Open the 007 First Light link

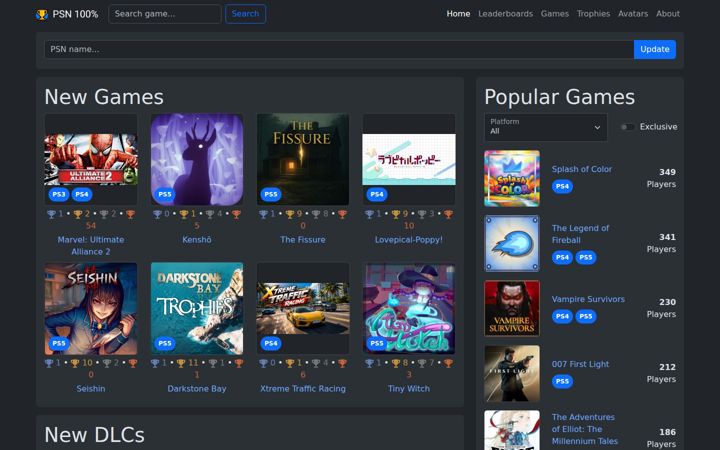(580, 364)
